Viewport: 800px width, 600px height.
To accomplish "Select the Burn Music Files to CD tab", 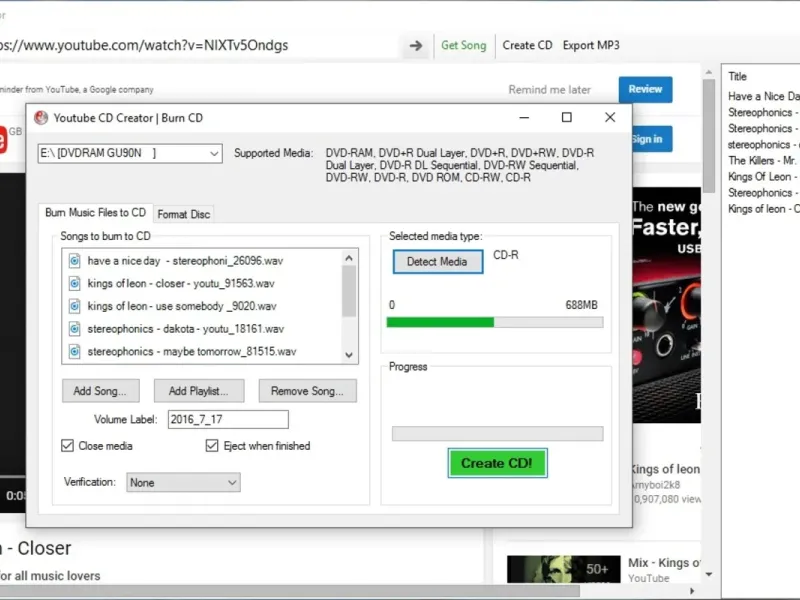I will pyautogui.click(x=95, y=213).
